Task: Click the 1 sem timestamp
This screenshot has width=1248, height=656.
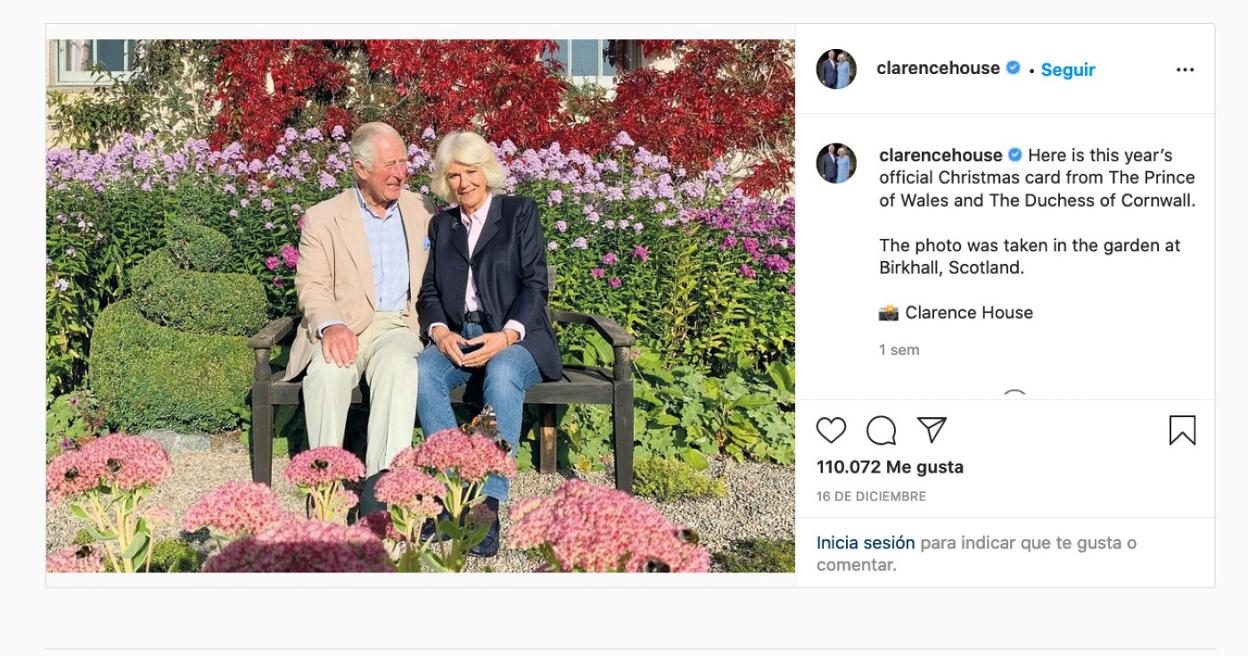Action: click(x=899, y=350)
